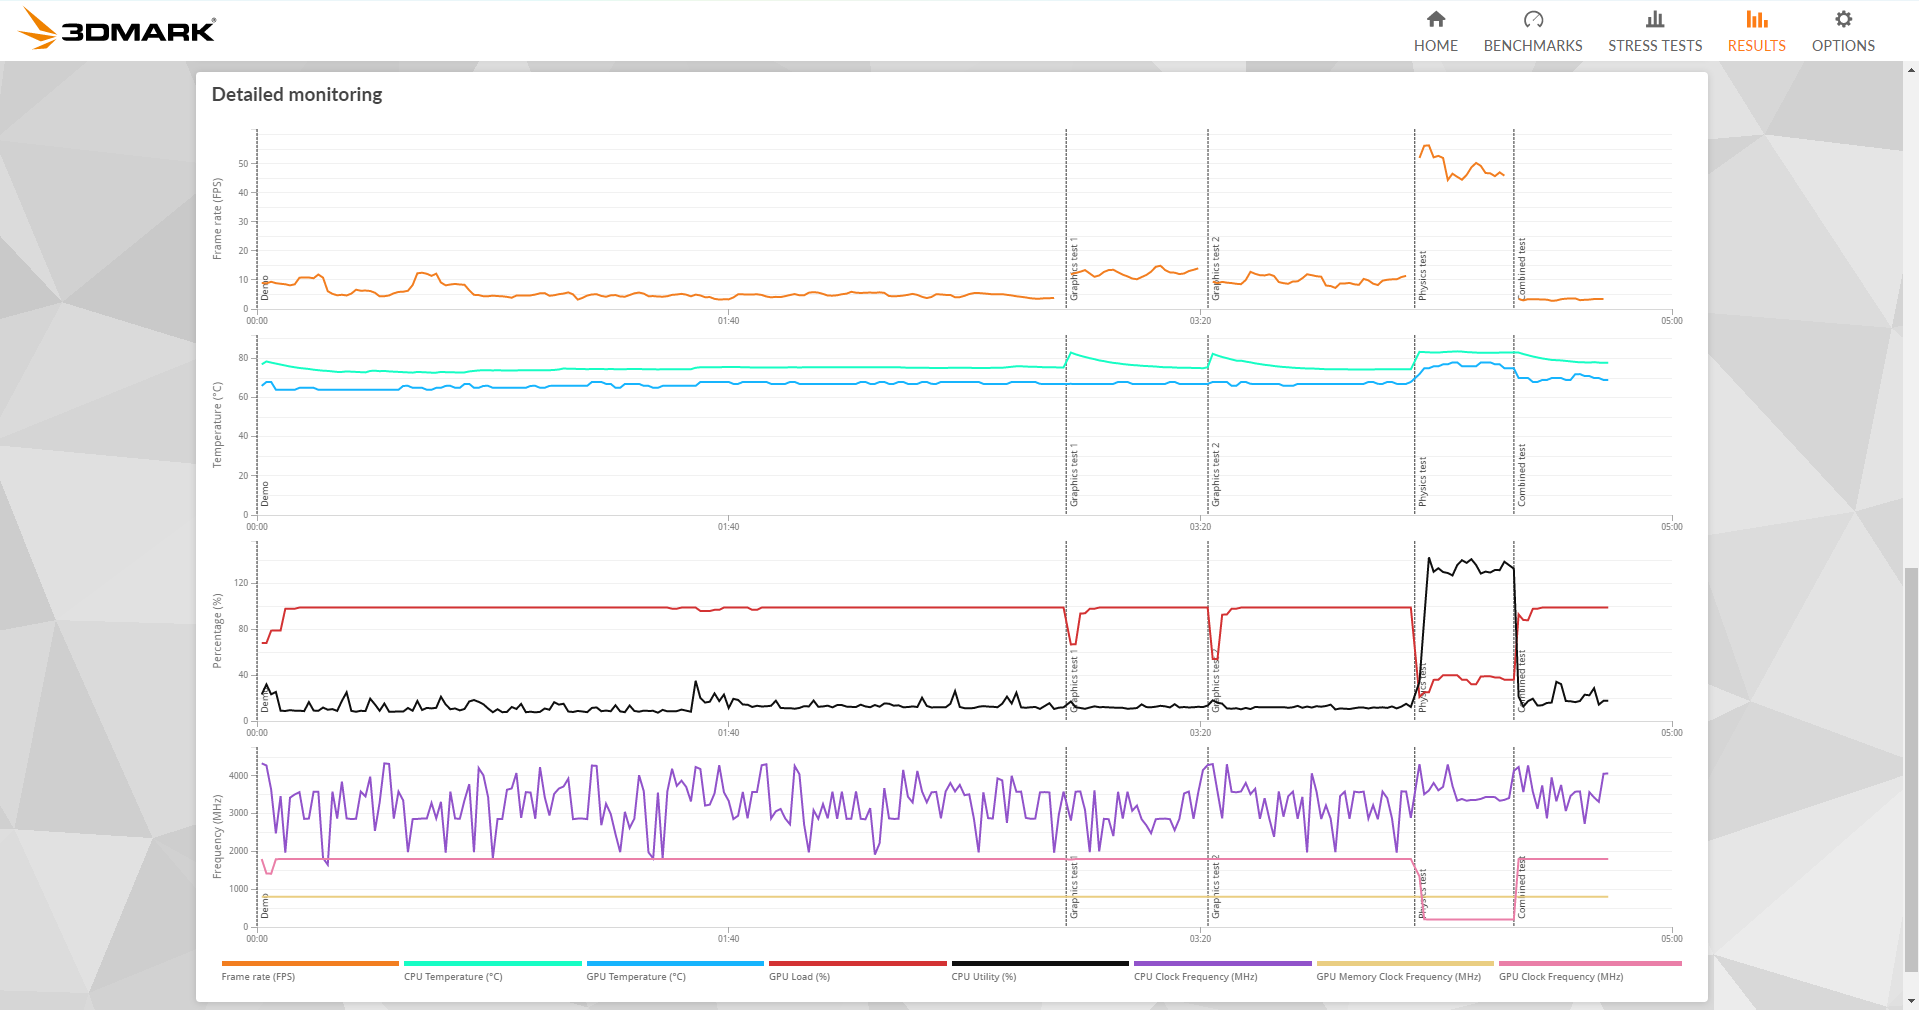Hide the CPU Temperature series via its legend
Screen dimensions: 1919x1010
click(x=452, y=977)
